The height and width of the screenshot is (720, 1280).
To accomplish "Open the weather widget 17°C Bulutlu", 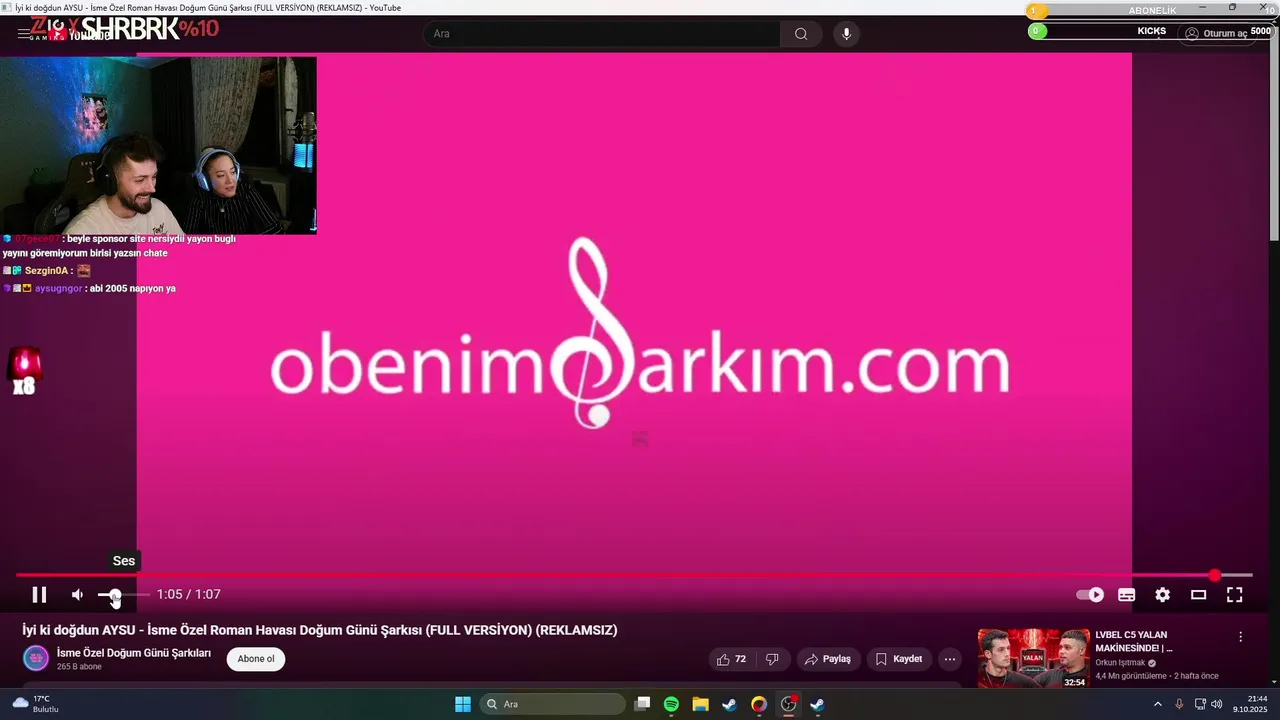I will [35, 704].
